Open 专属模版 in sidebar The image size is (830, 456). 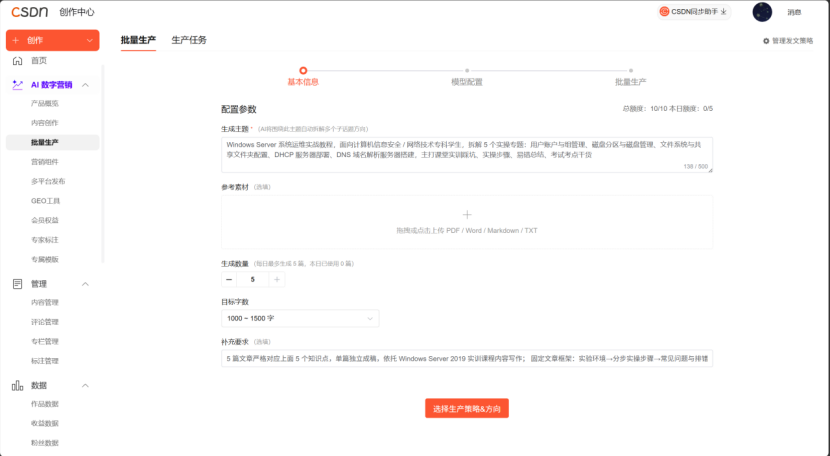coord(44,260)
